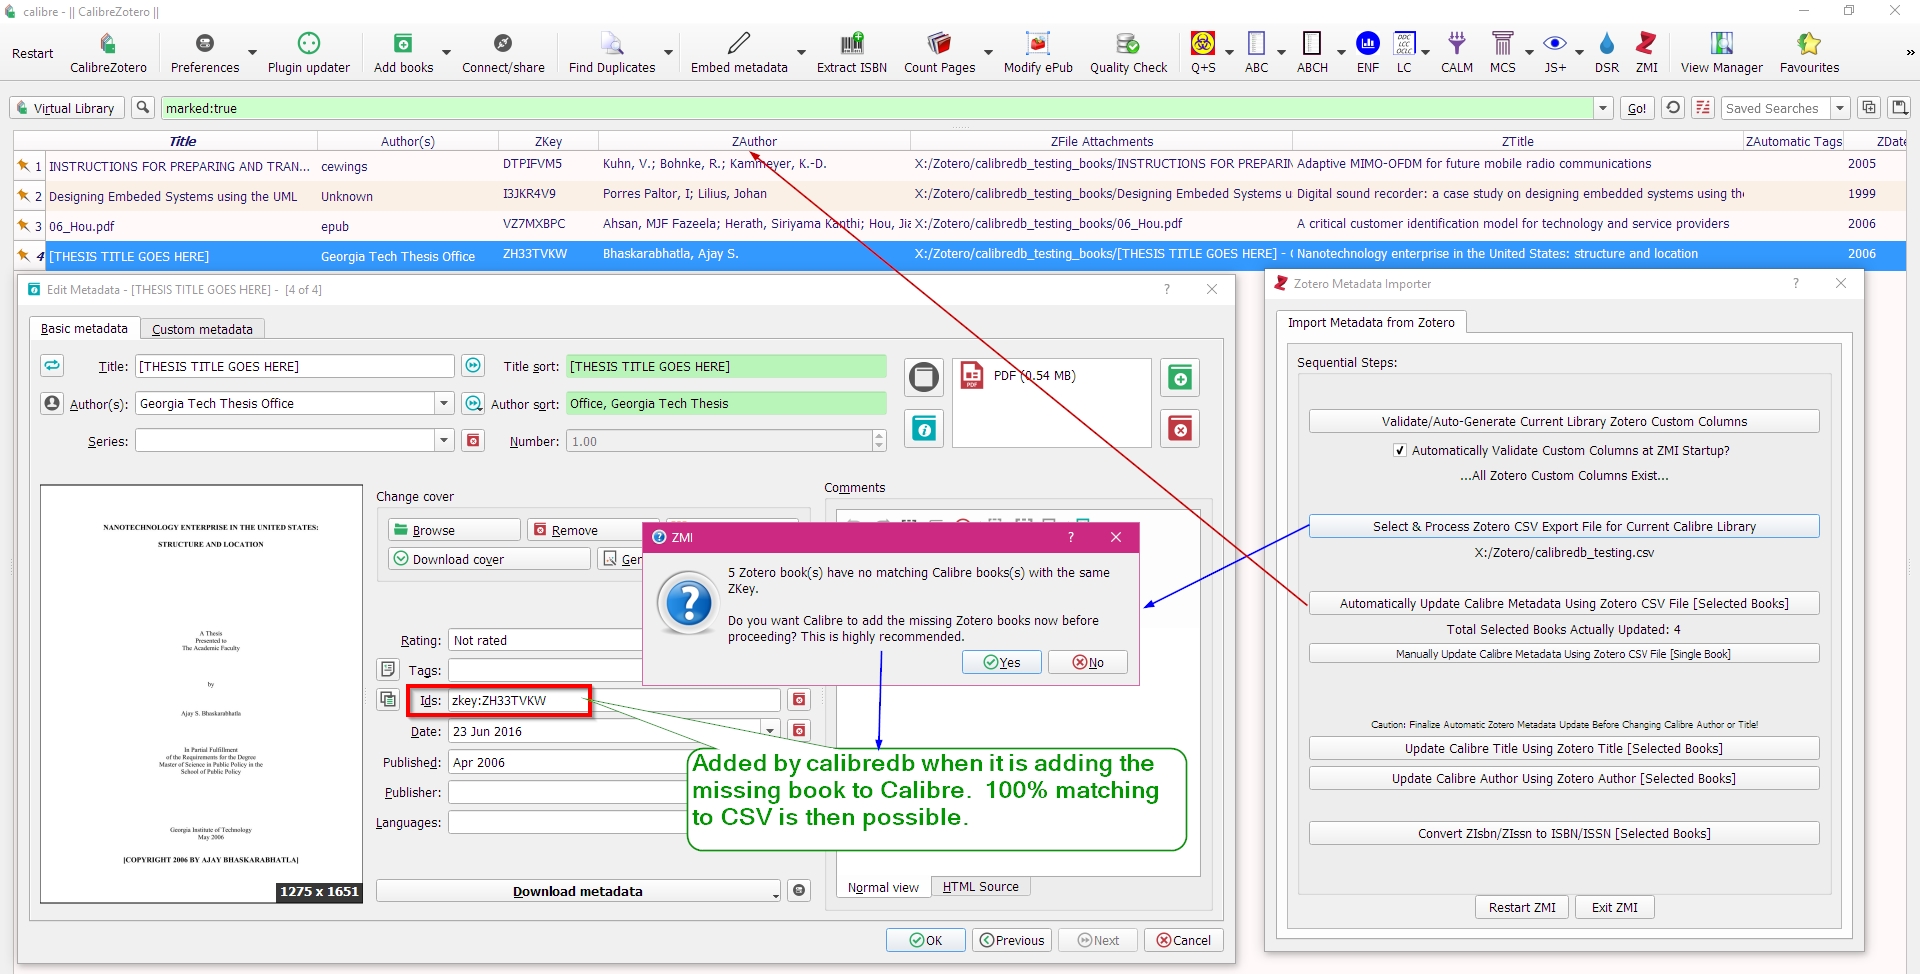Screen dimensions: 1920x974
Task: Sort by the ZAuthor column header
Action: (754, 142)
